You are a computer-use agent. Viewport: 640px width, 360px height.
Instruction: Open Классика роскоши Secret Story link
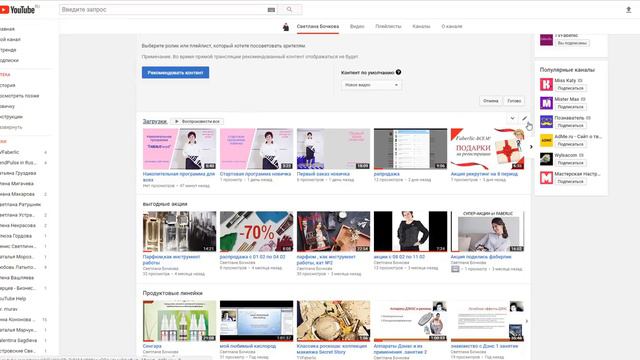pos(332,349)
